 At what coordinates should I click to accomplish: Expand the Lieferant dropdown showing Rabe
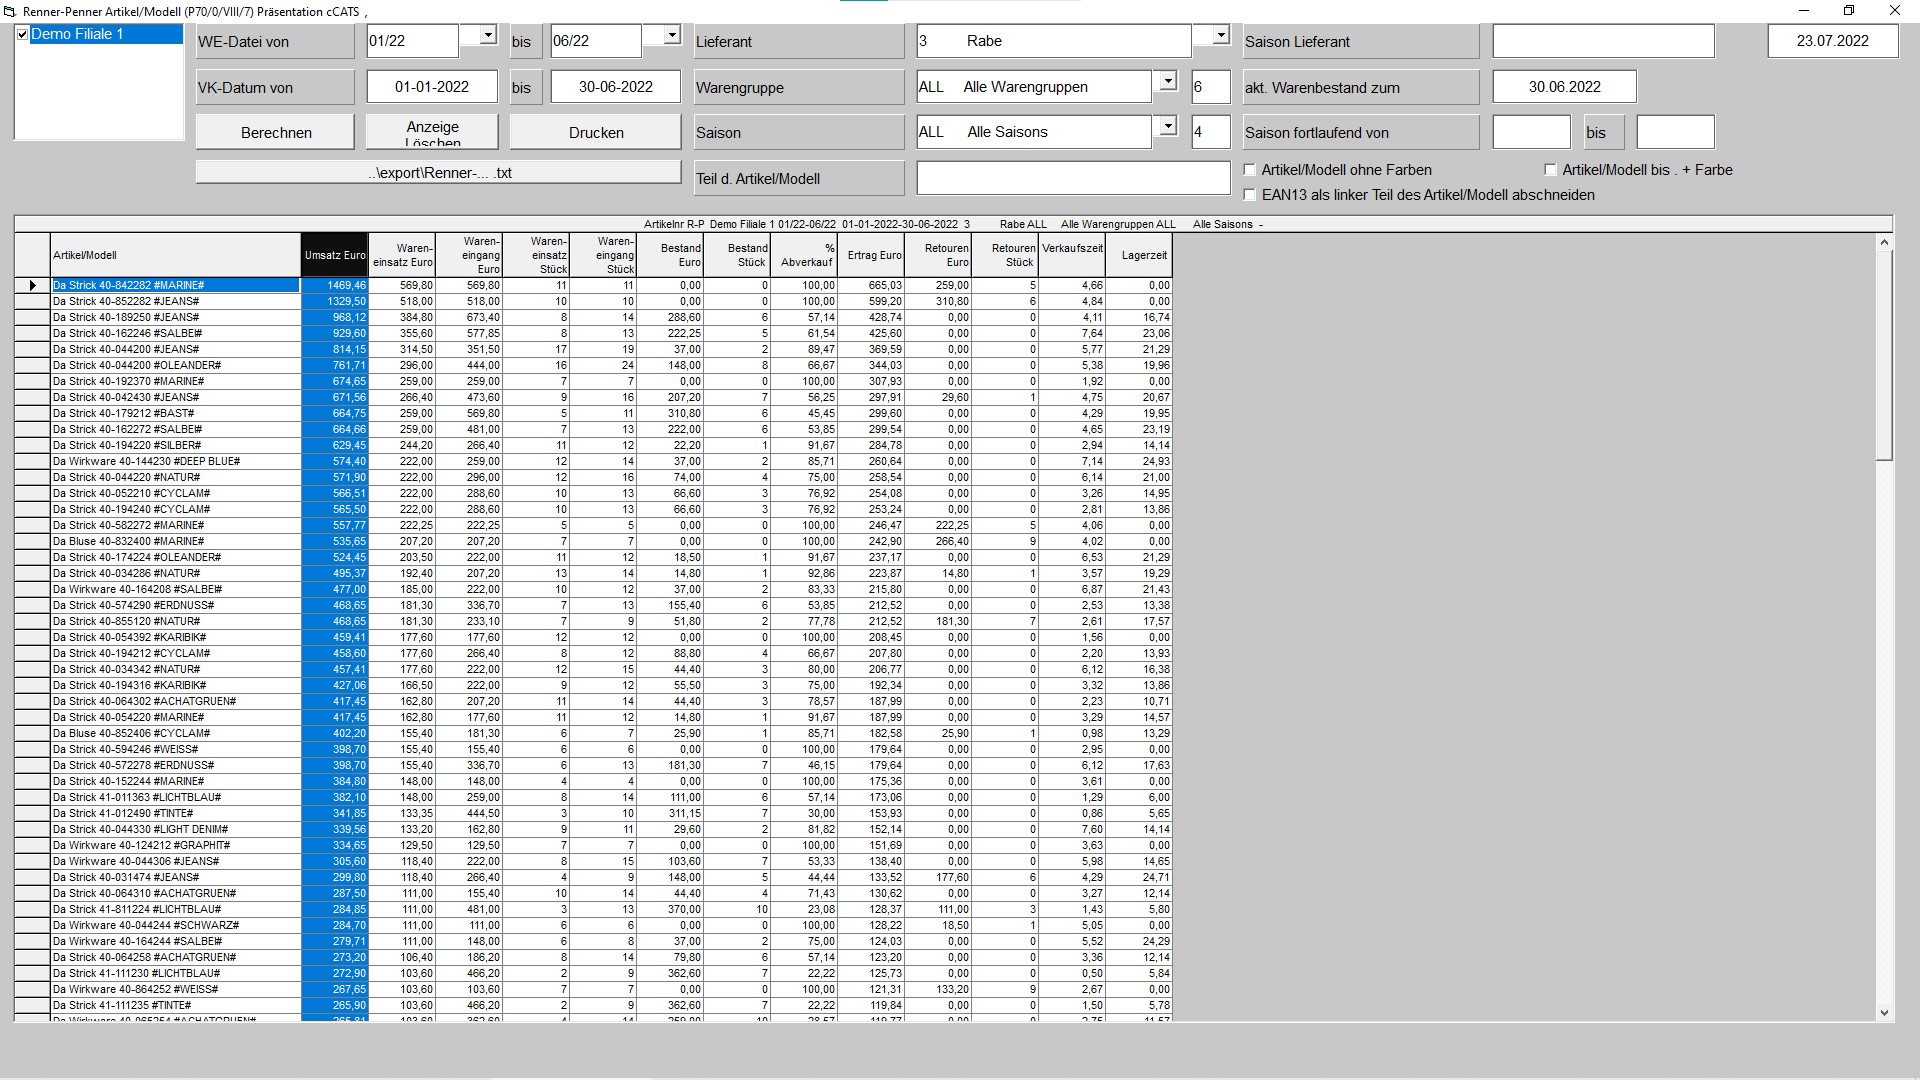[x=1219, y=35]
